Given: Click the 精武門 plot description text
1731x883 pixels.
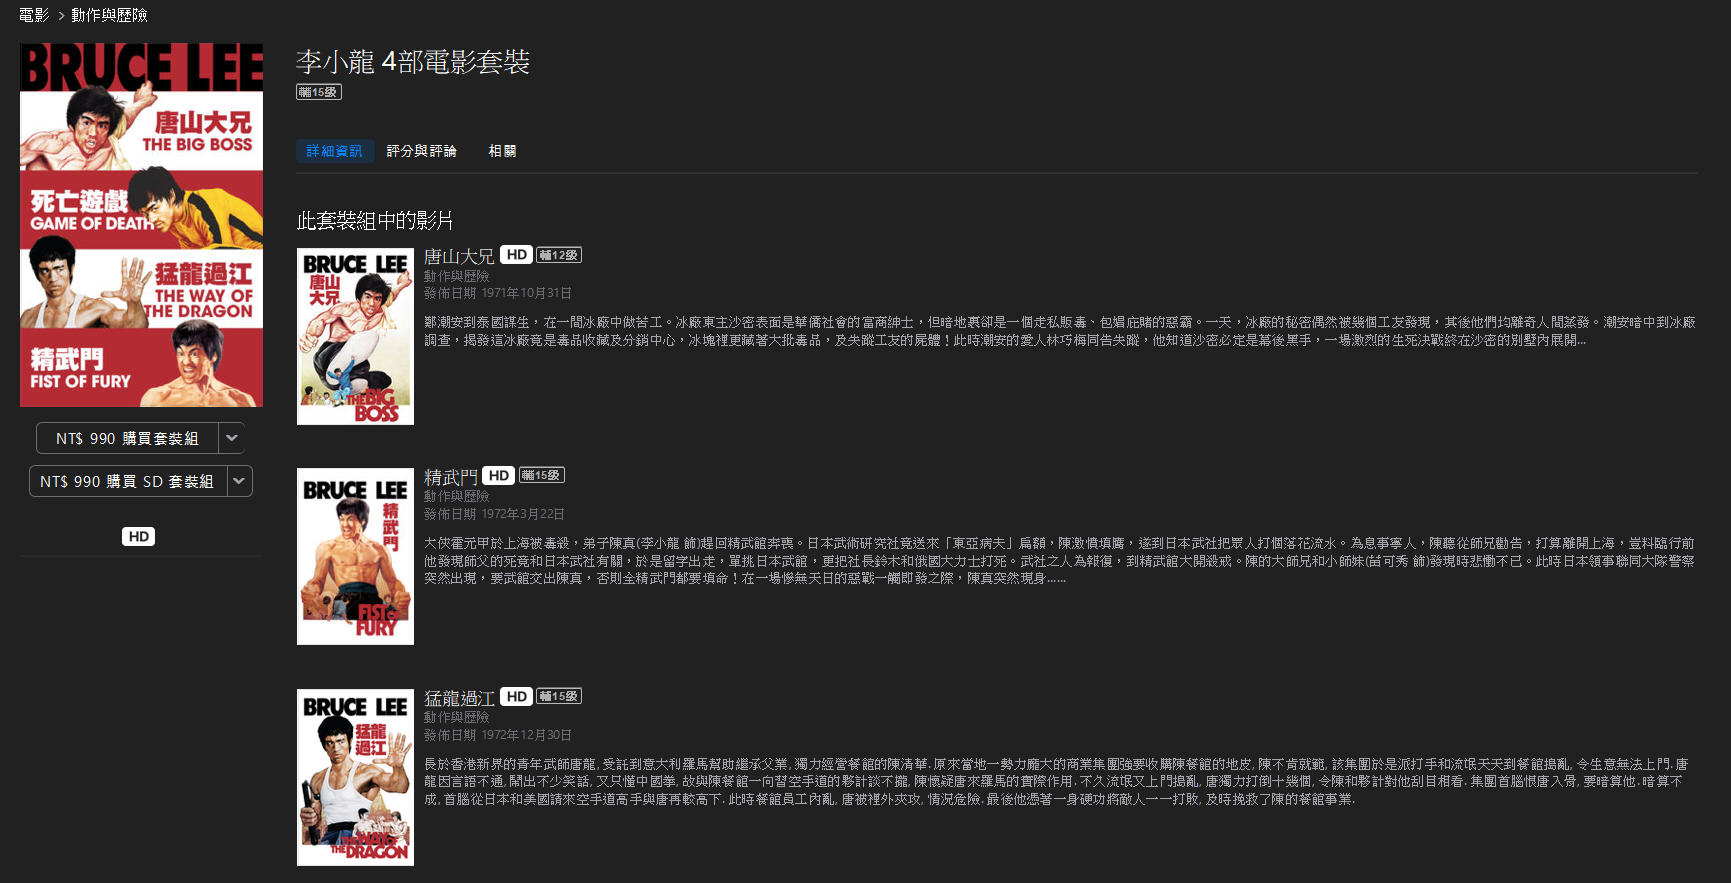Looking at the screenshot, I should 1060,561.
